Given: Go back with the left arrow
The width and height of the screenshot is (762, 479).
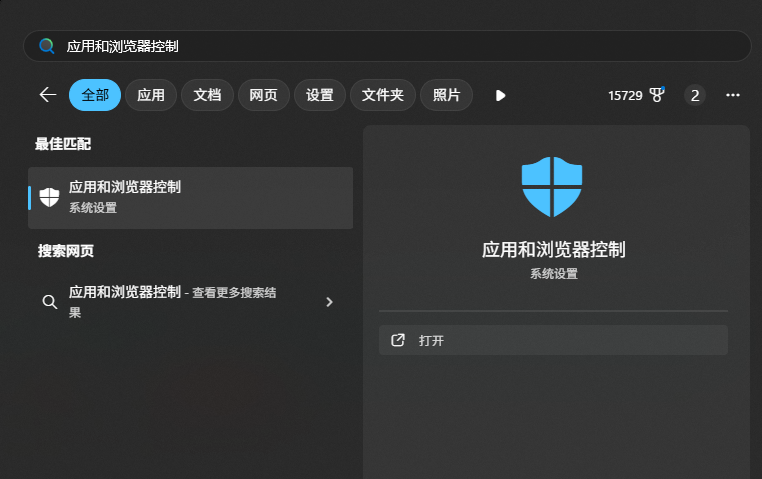Looking at the screenshot, I should (48, 95).
